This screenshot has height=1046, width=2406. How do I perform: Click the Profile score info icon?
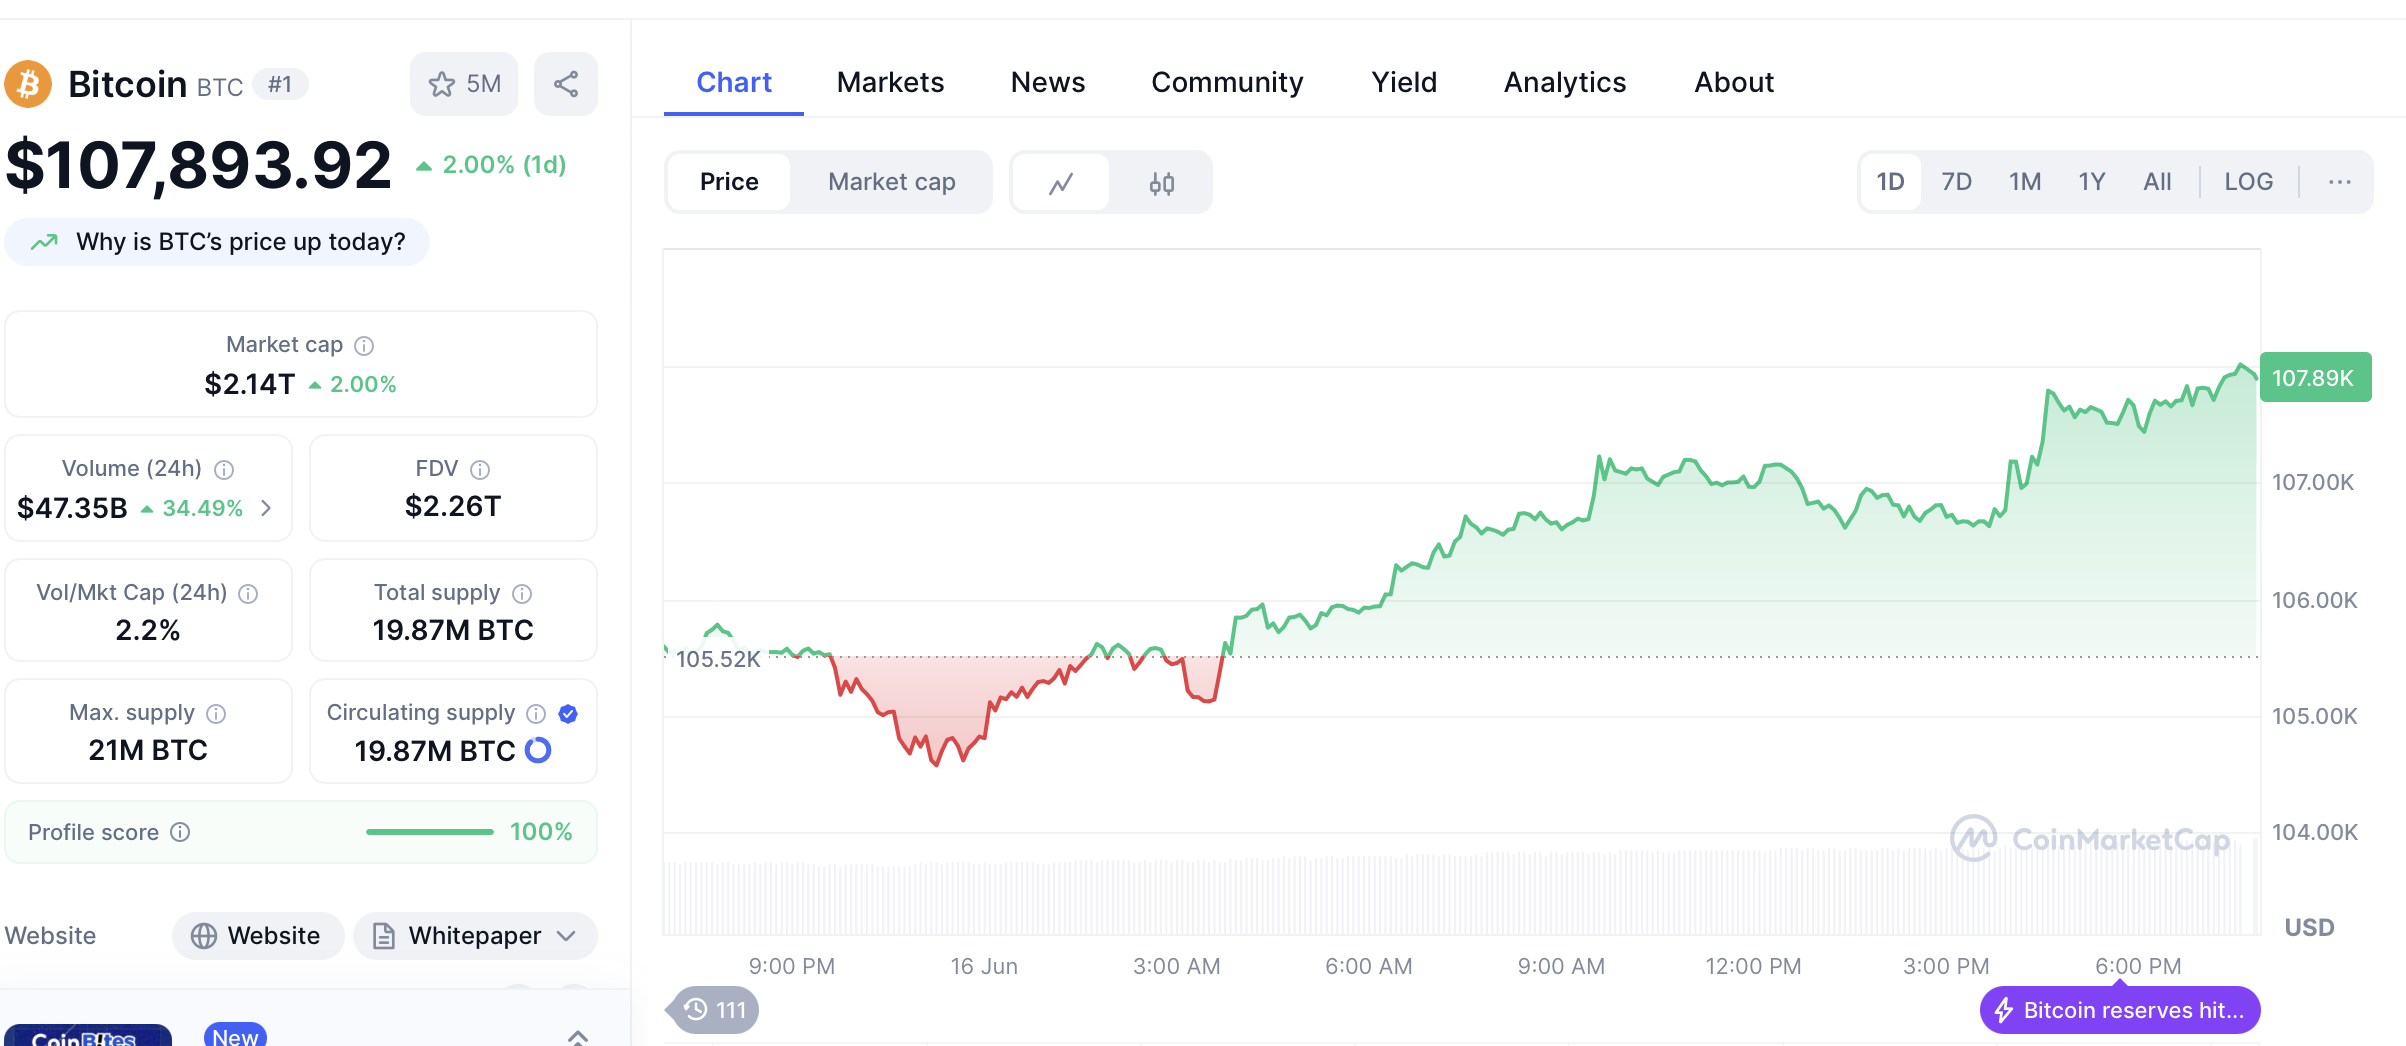[x=180, y=832]
